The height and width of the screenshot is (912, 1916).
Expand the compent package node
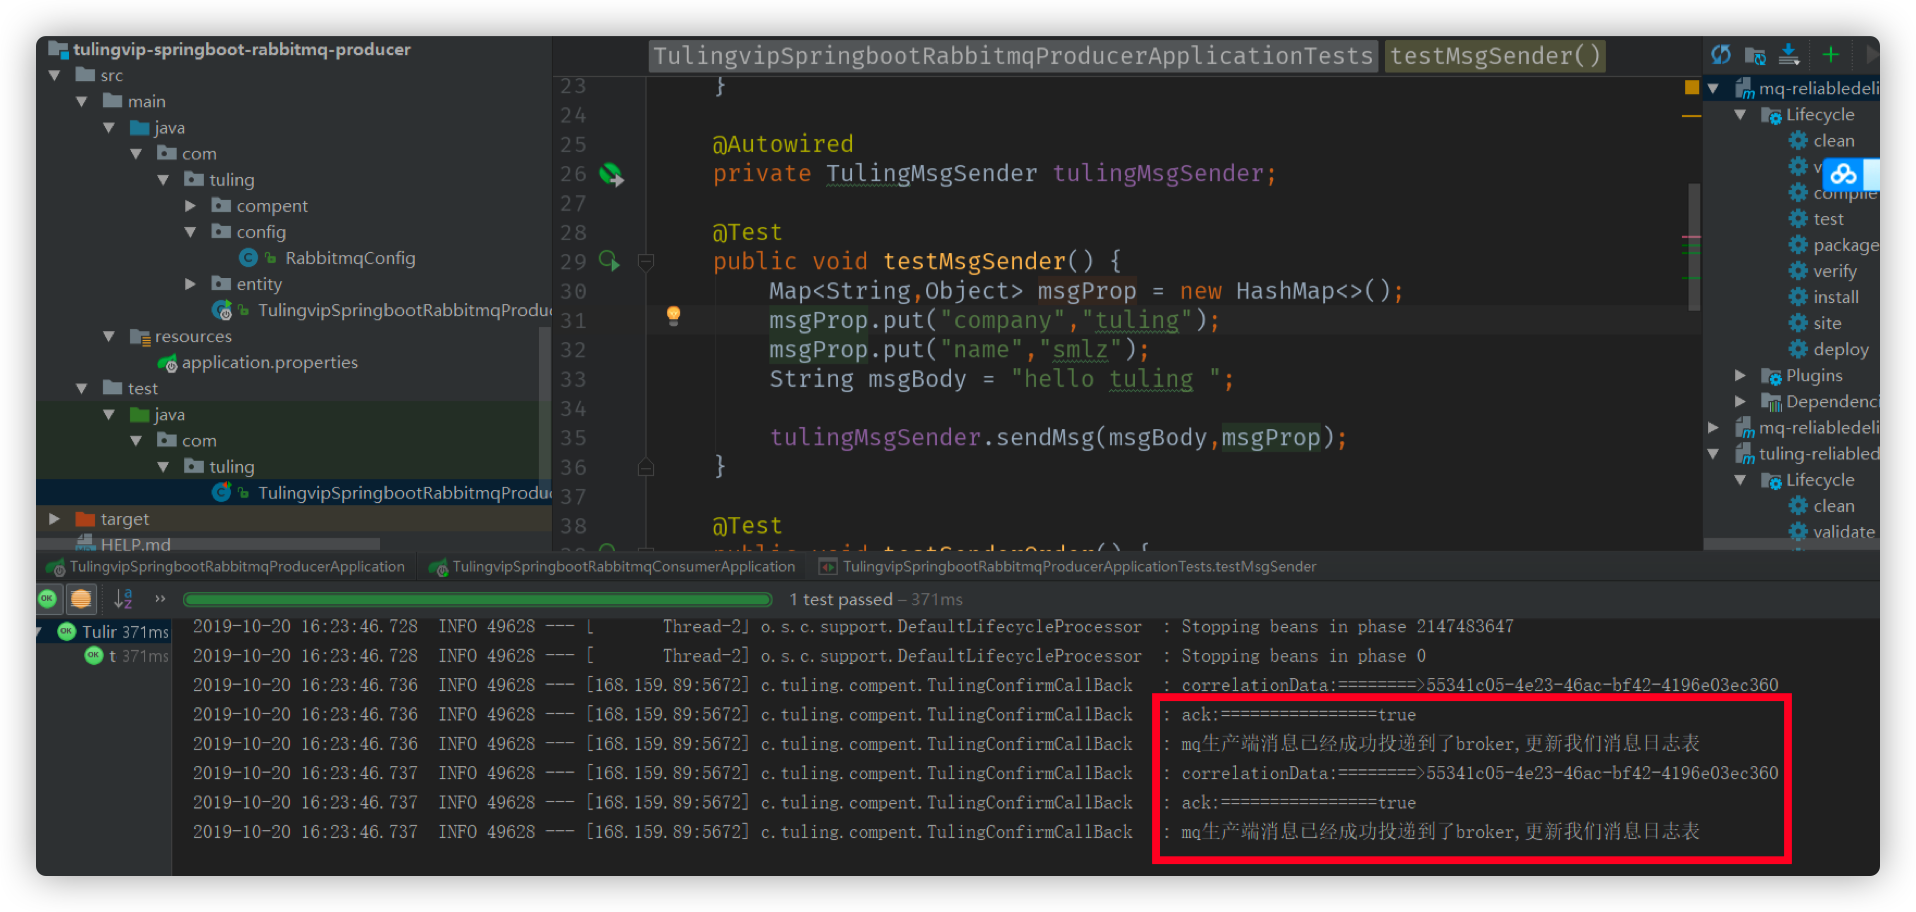point(190,205)
